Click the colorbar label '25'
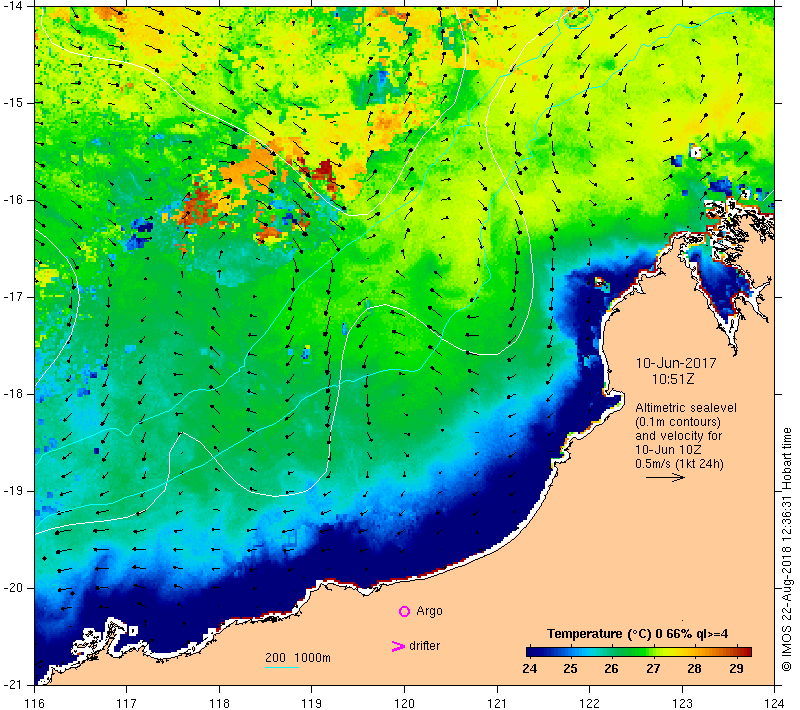This screenshot has height=710, width=800. pyautogui.click(x=570, y=669)
